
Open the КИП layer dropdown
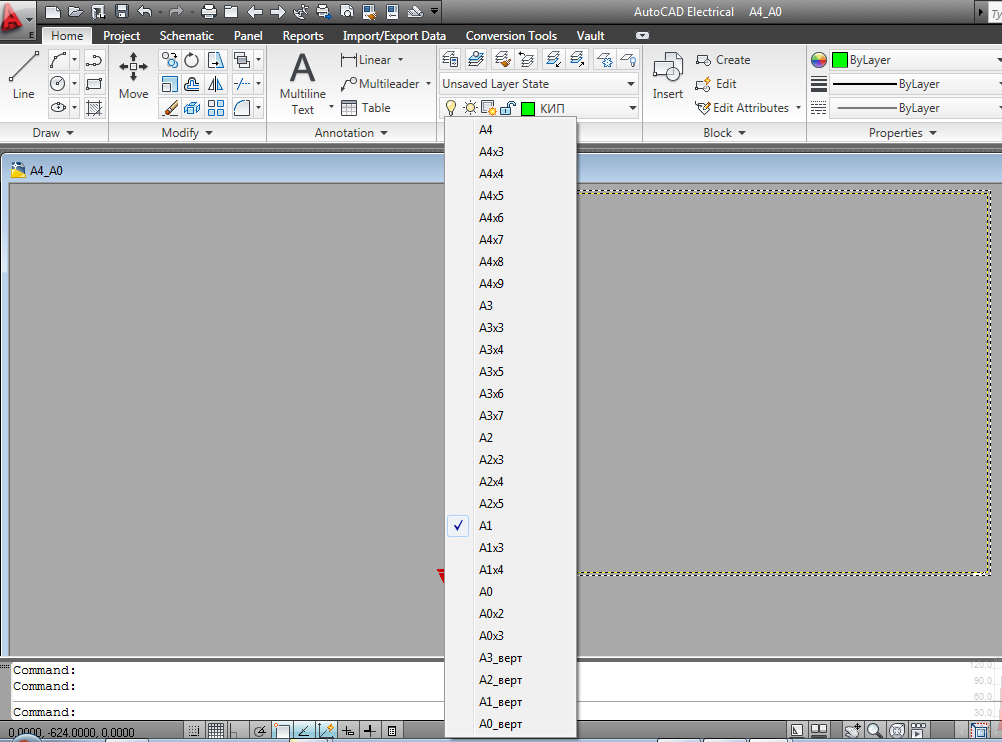tap(539, 108)
